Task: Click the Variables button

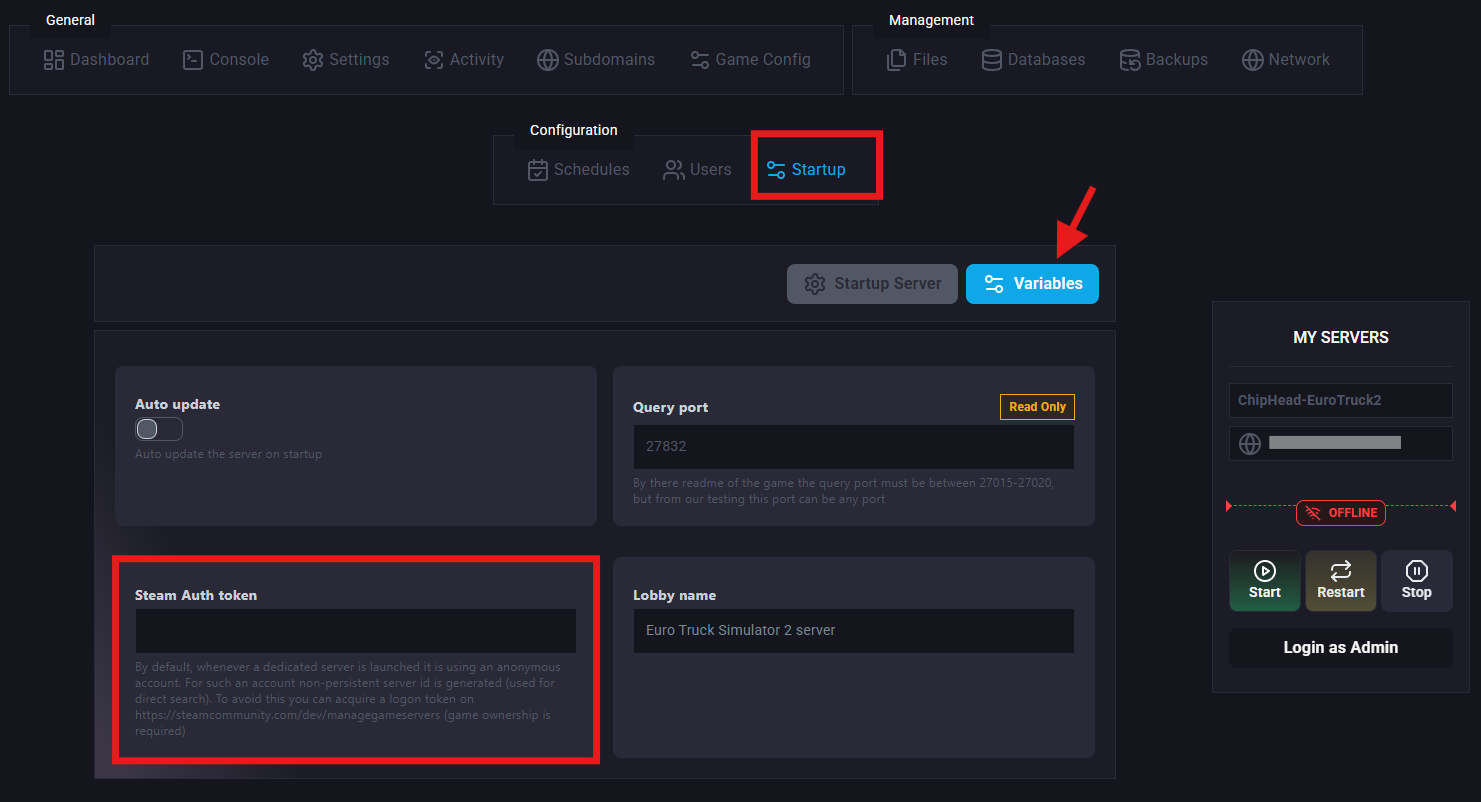Action: click(1032, 284)
